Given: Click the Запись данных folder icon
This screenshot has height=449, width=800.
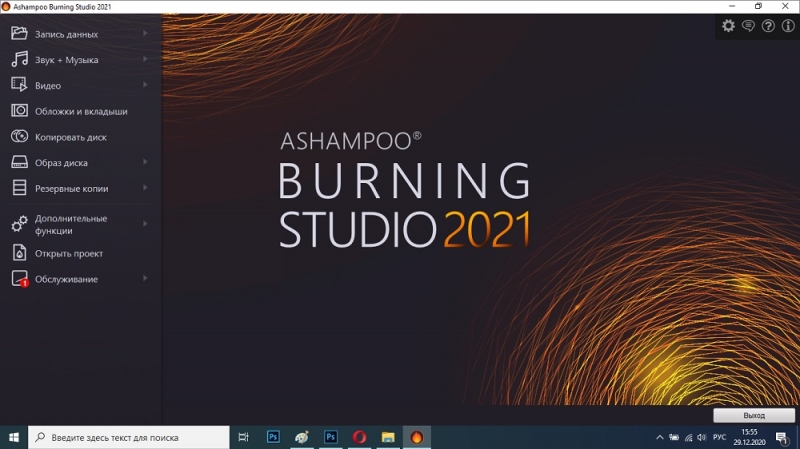Looking at the screenshot, I should [x=19, y=34].
